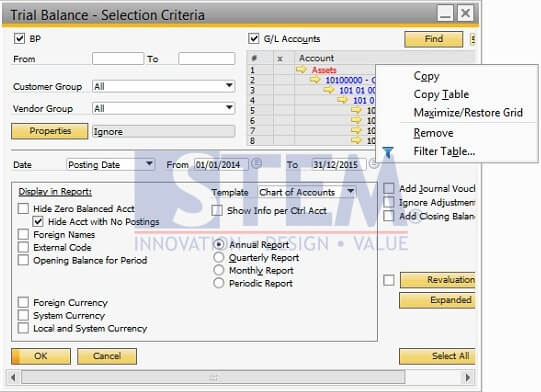Enable Hide Zero Balanced Acct

tap(23, 208)
